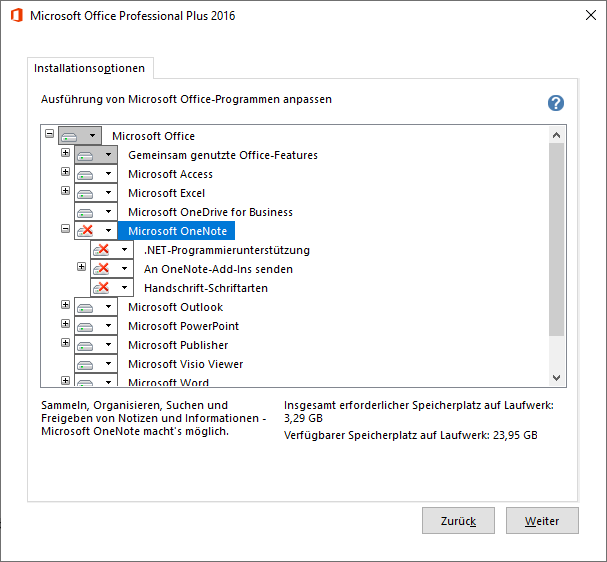The height and width of the screenshot is (562, 607).
Task: Open install state dropdown for OneDrive for Business
Action: (96, 212)
